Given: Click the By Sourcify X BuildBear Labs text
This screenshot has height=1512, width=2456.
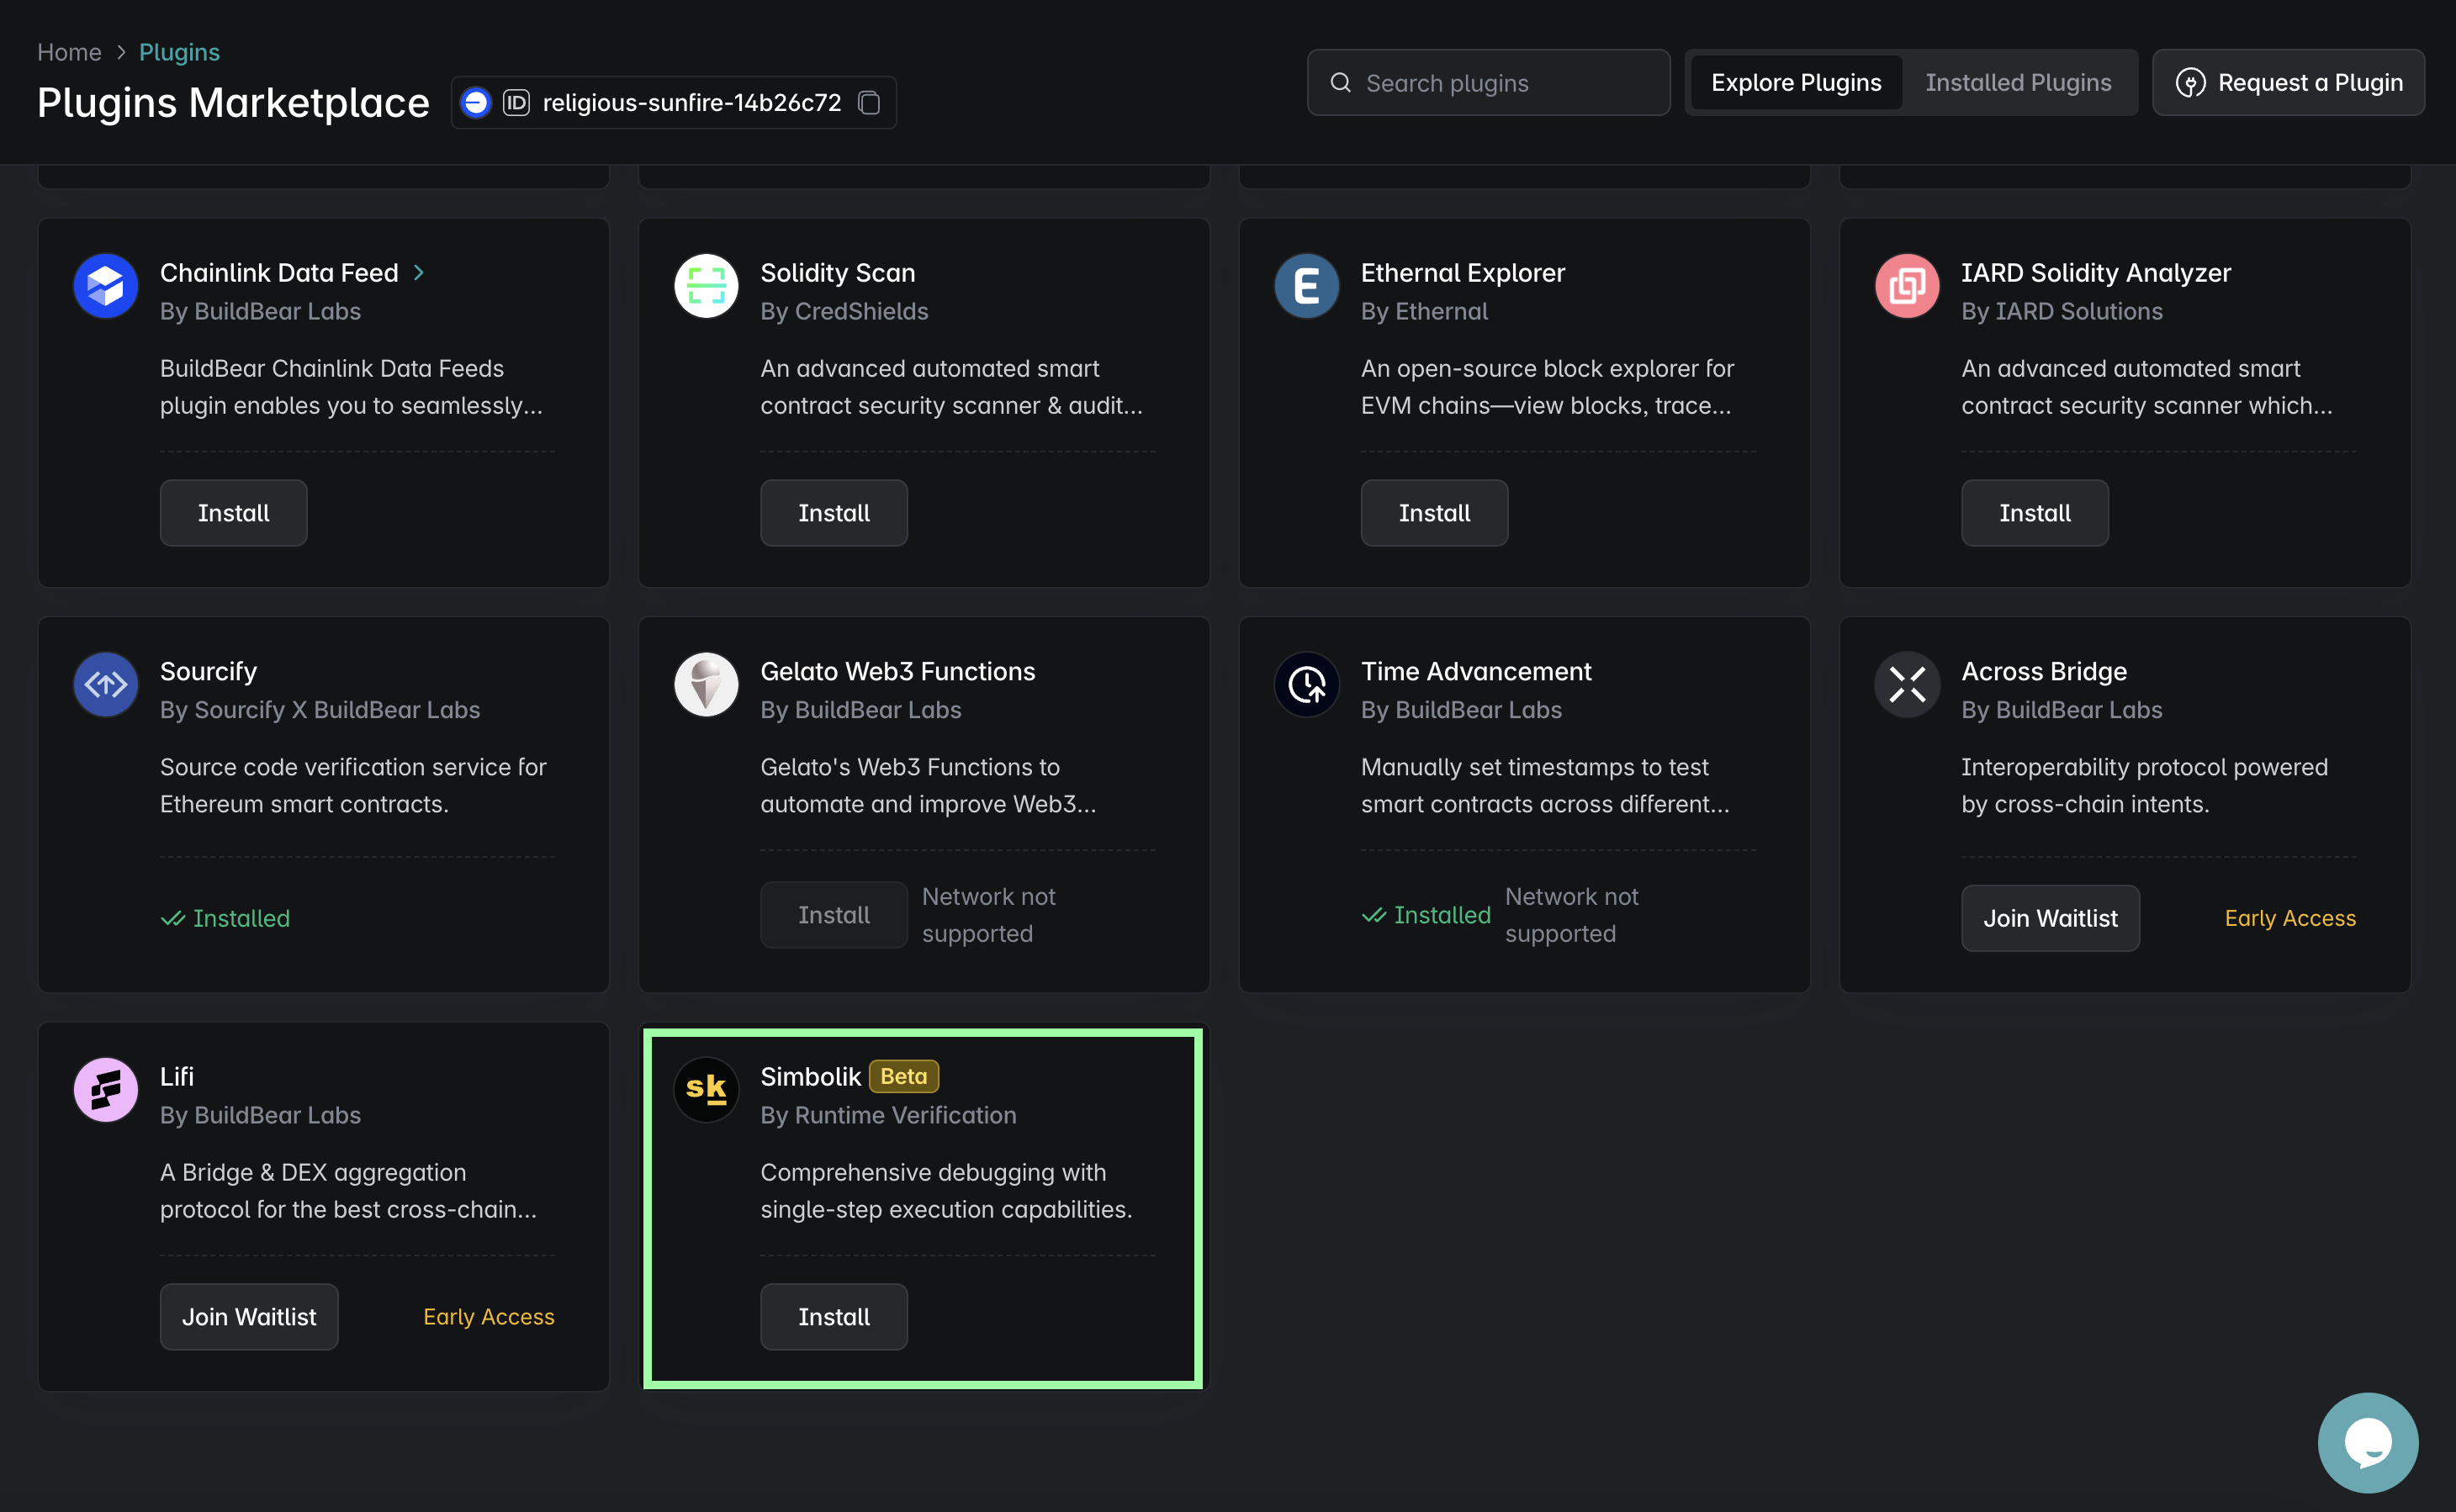Looking at the screenshot, I should [320, 710].
